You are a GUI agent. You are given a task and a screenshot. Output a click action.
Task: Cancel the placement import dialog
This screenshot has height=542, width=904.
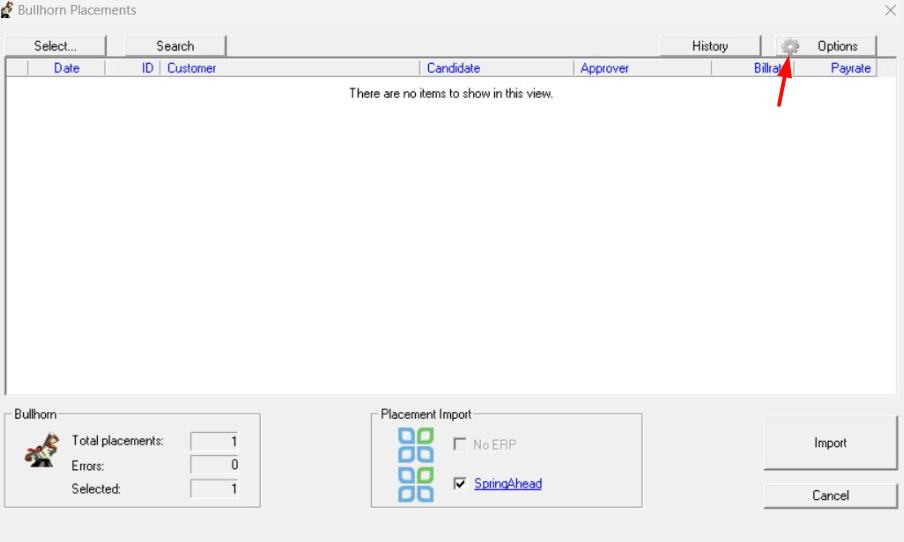click(830, 496)
